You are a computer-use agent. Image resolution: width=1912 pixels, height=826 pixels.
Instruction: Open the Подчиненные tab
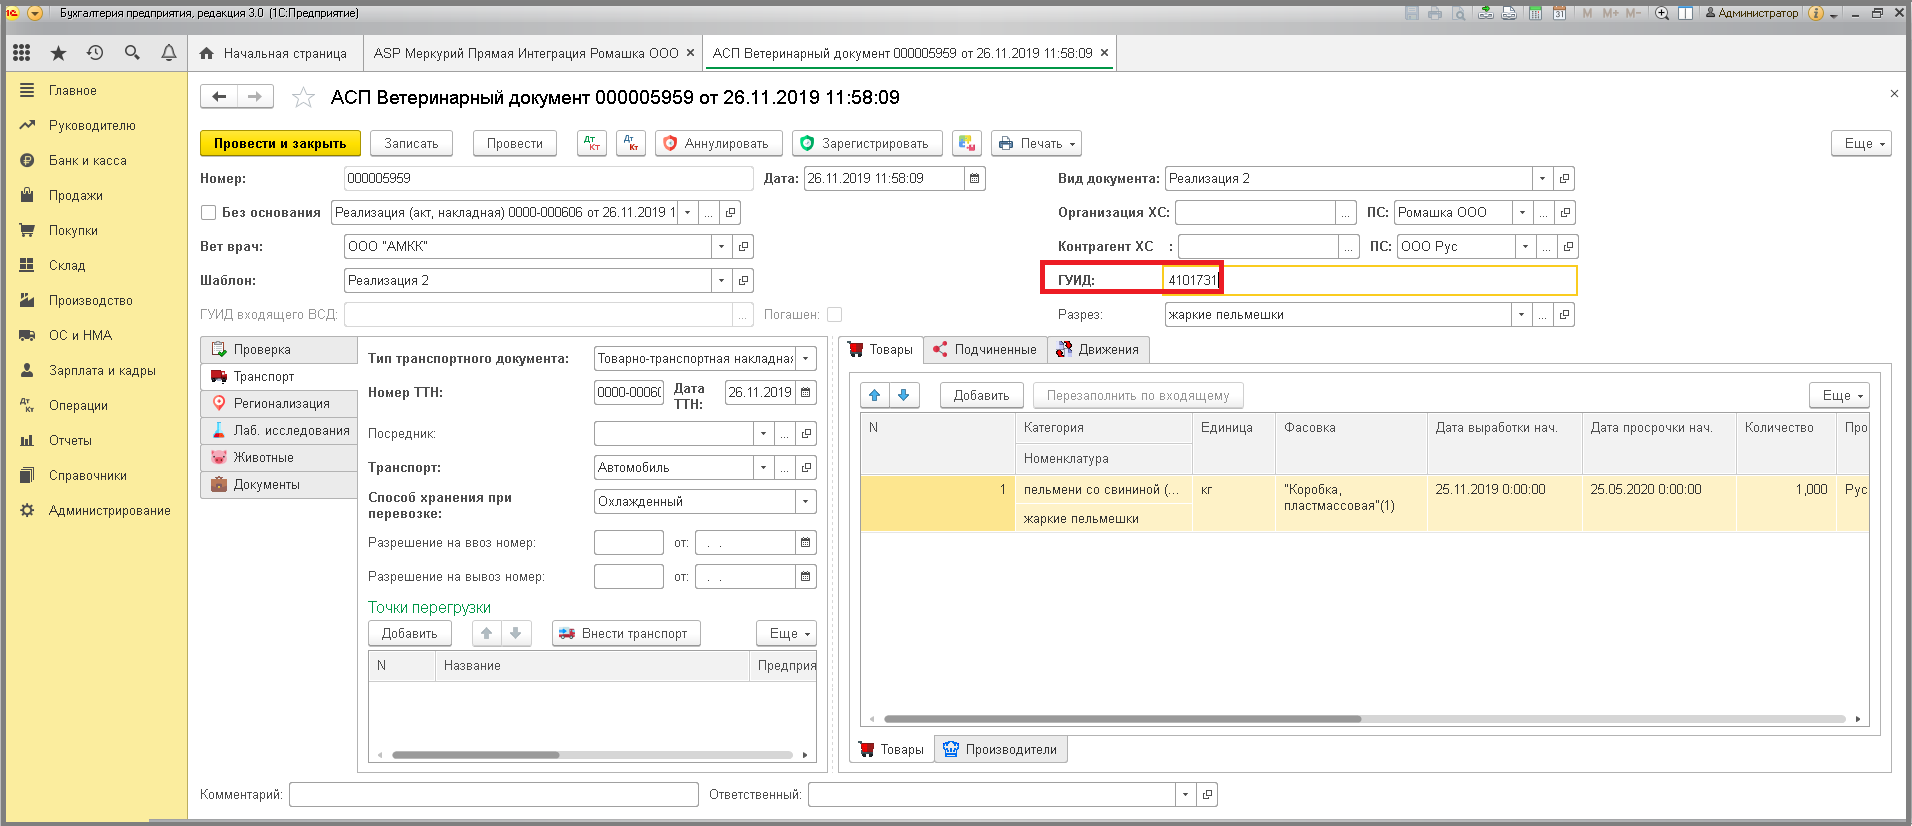pyautogui.click(x=985, y=349)
